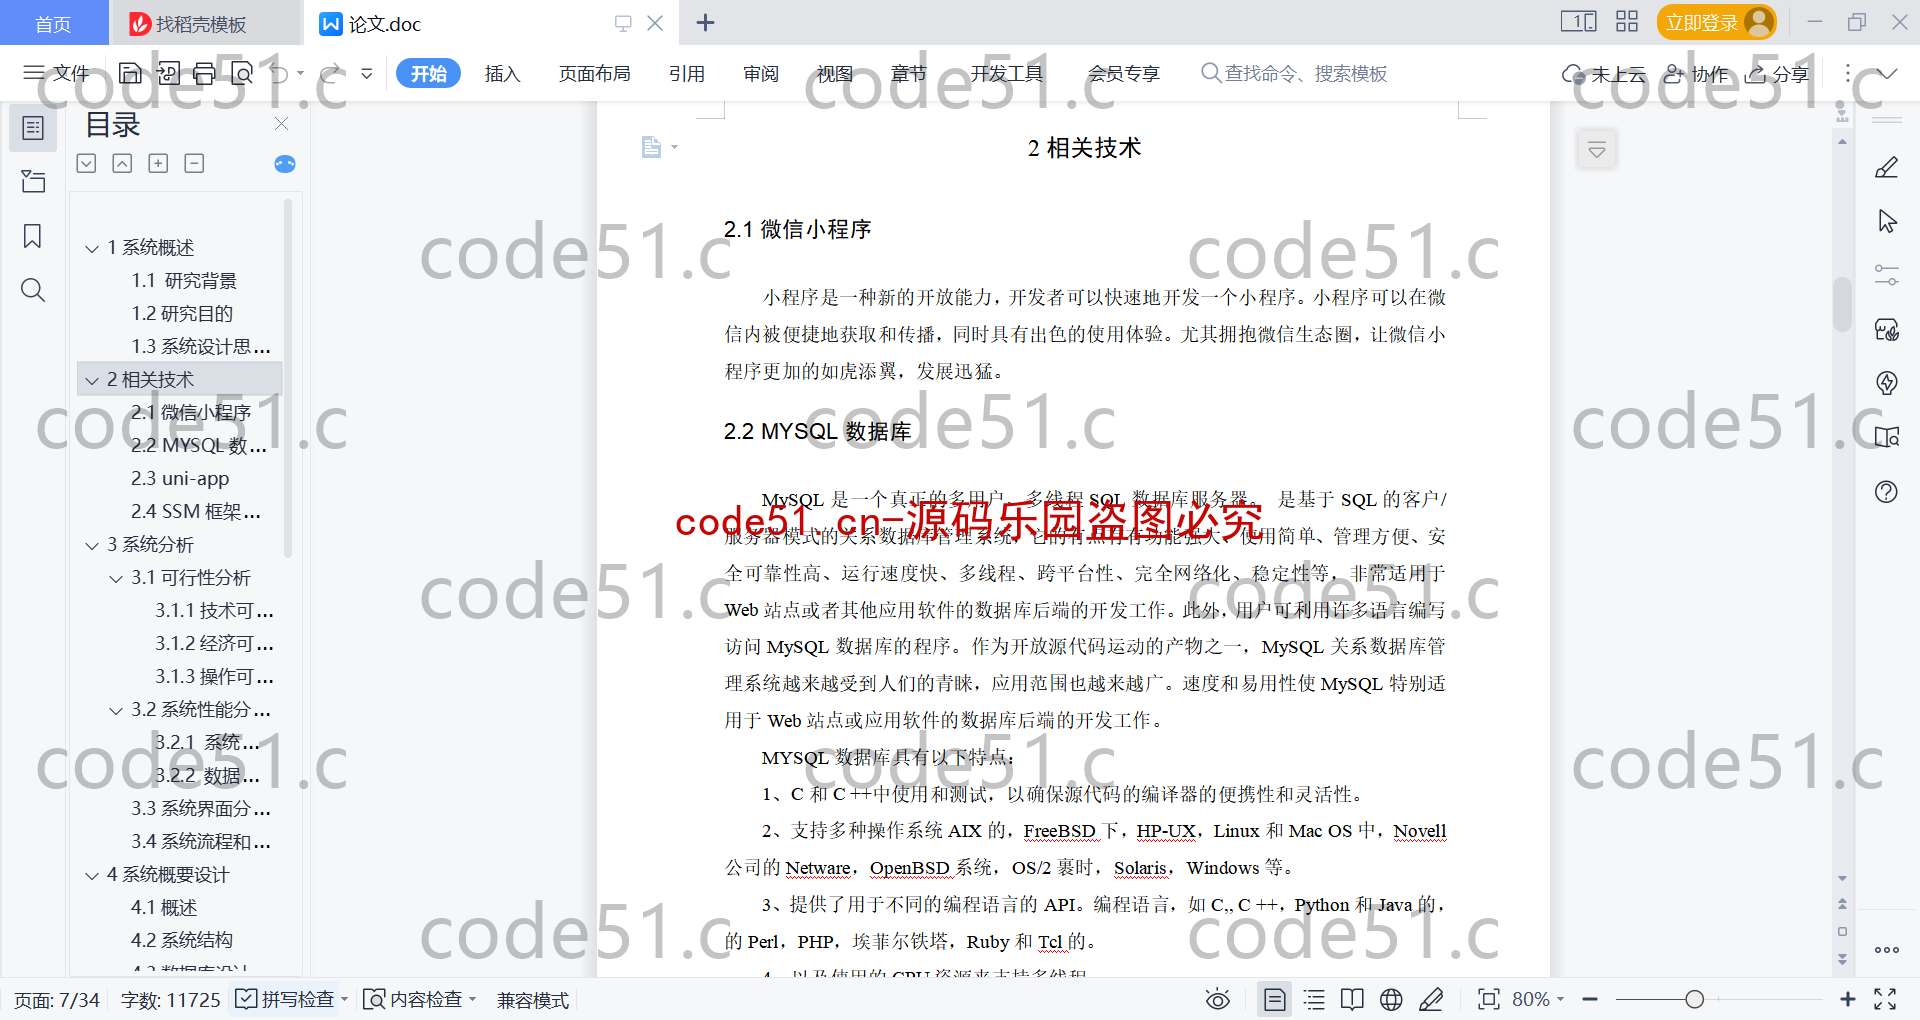This screenshot has height=1020, width=1920.
Task: Select the 开始 ribbon tab
Action: point(428,73)
